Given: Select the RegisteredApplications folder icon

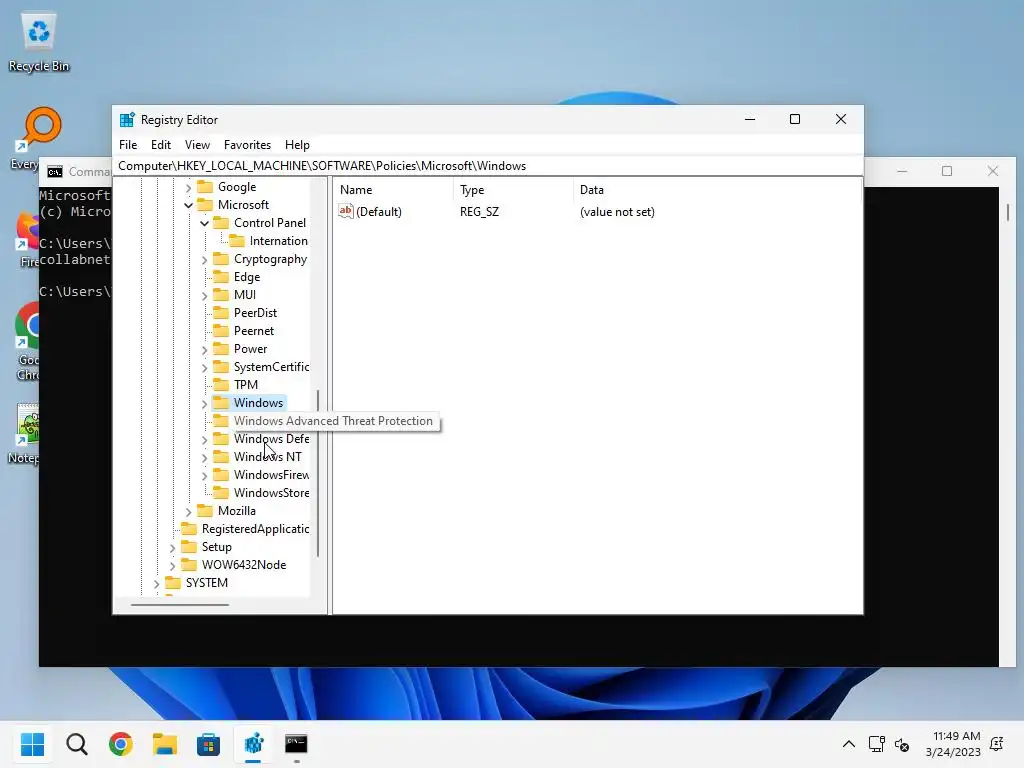Looking at the screenshot, I should coord(189,528).
